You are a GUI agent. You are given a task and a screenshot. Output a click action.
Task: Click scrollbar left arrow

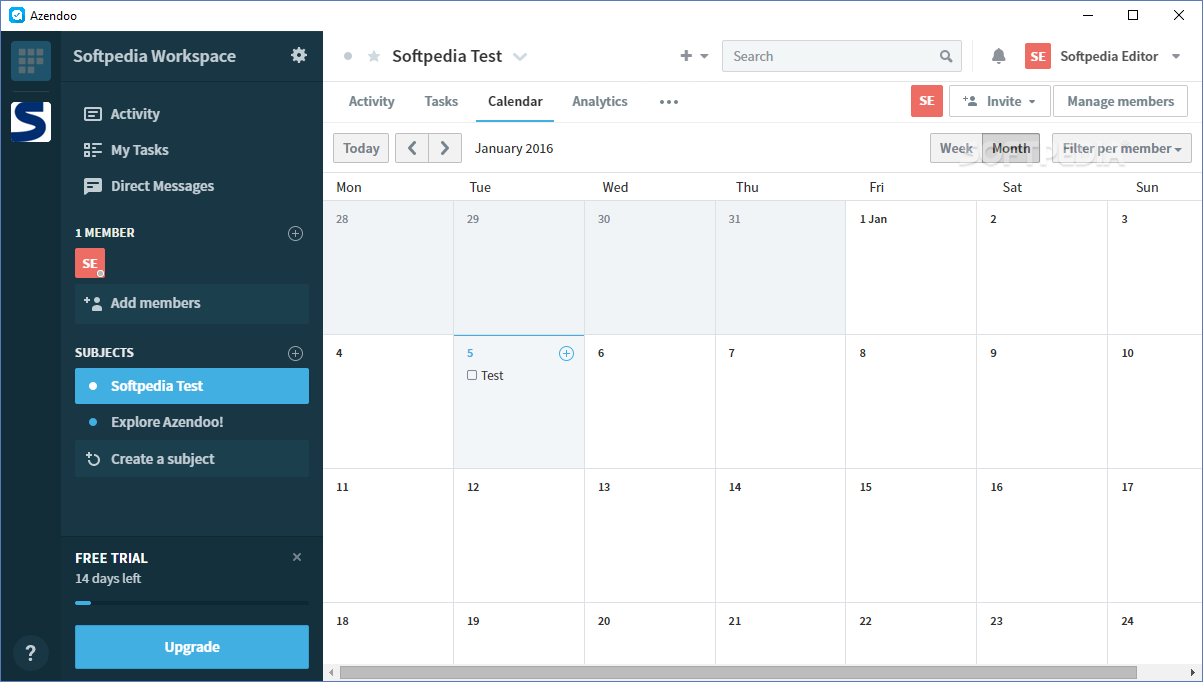tap(331, 673)
